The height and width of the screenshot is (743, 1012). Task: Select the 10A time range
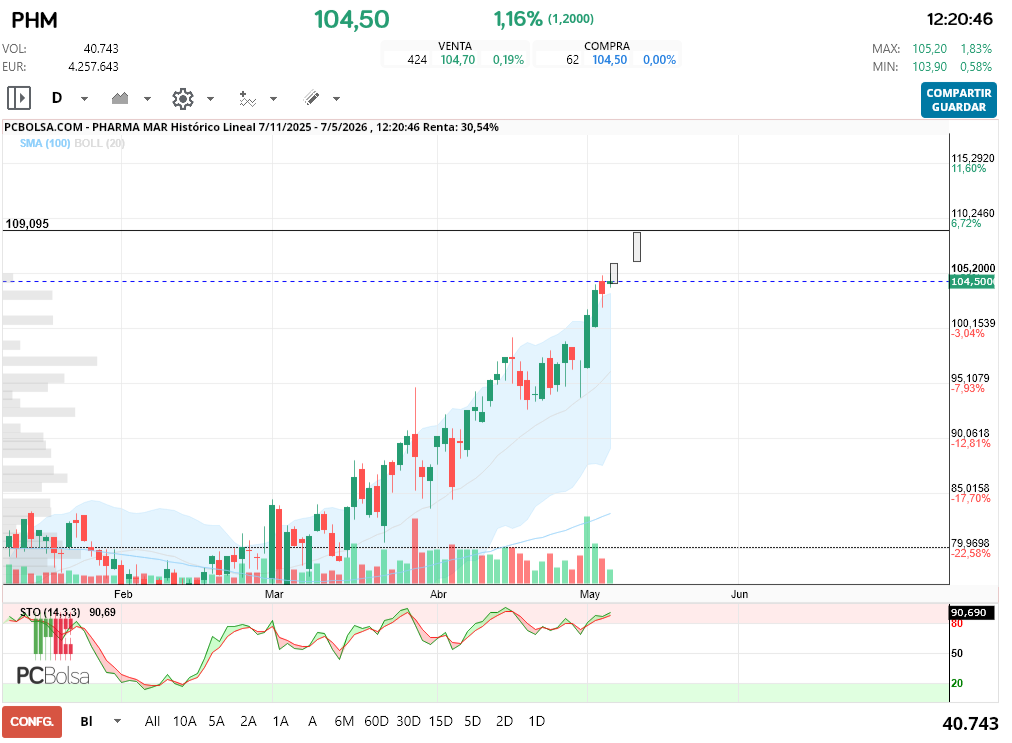tap(185, 721)
